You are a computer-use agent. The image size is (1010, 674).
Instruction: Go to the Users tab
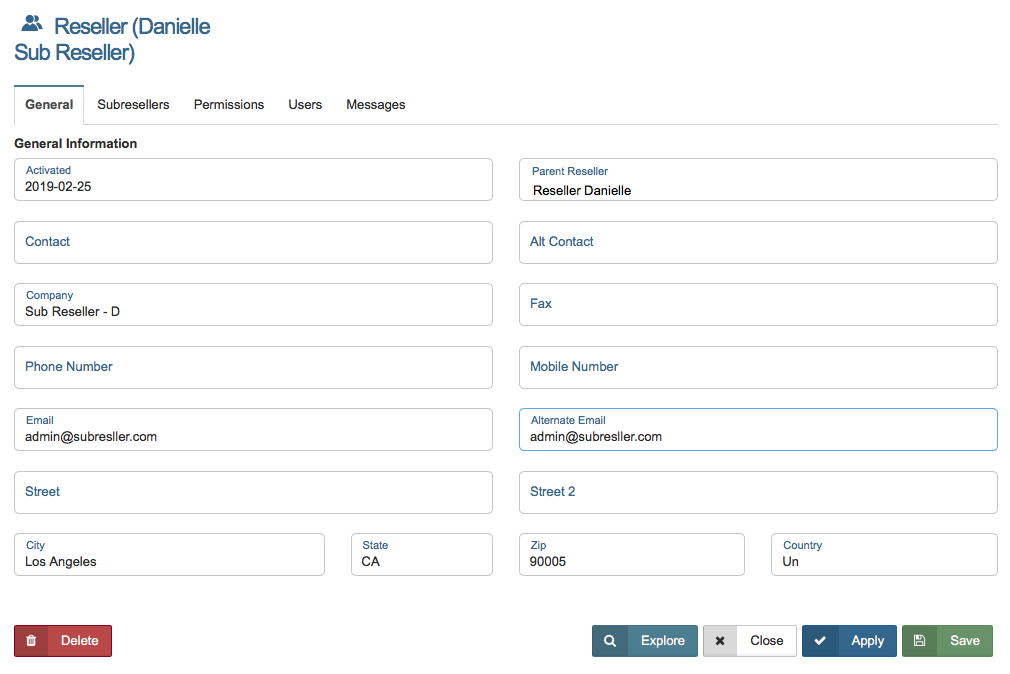point(305,105)
